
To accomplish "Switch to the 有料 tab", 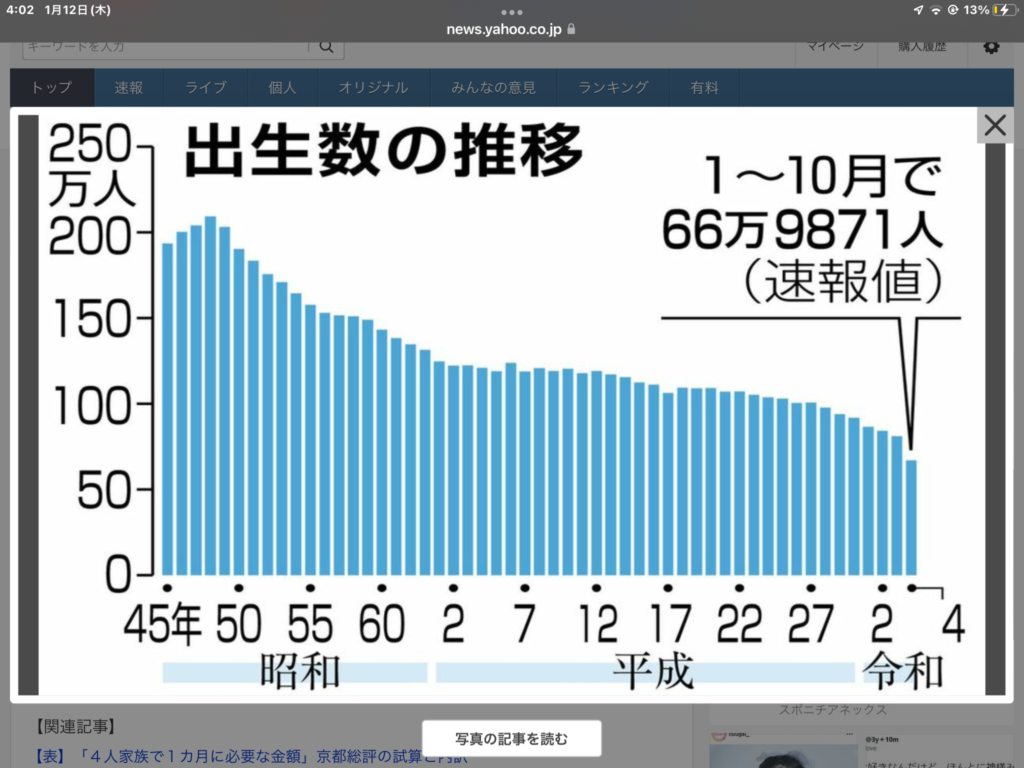I will (x=704, y=88).
